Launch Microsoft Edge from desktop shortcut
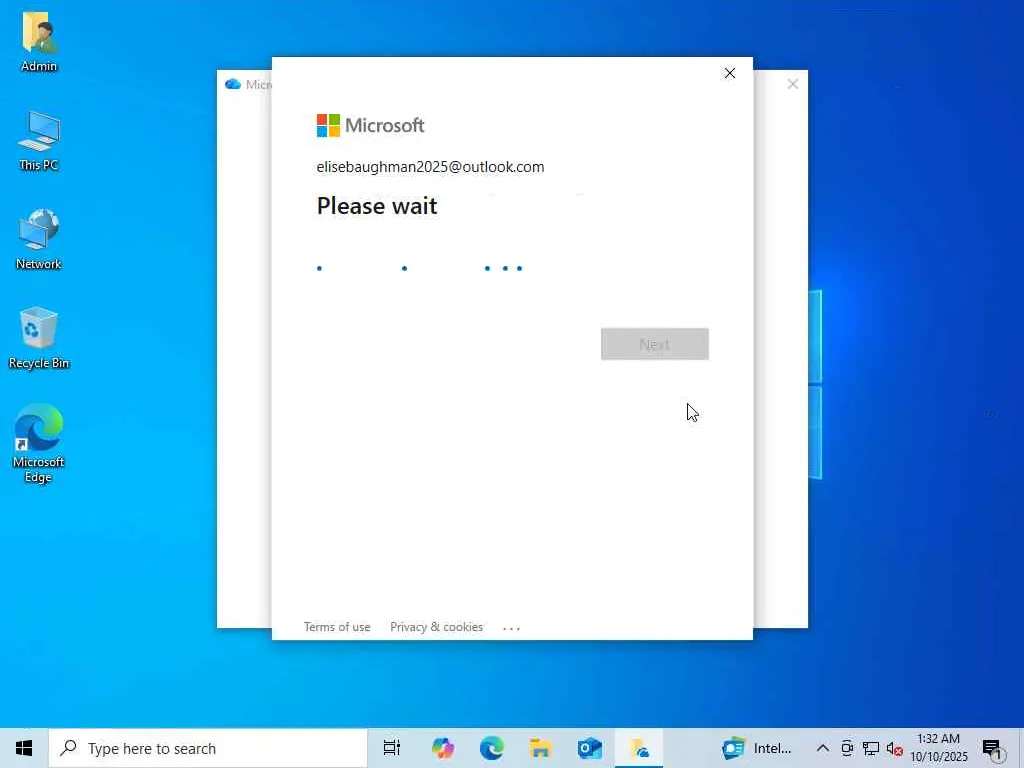This screenshot has height=768, width=1024. point(39,444)
